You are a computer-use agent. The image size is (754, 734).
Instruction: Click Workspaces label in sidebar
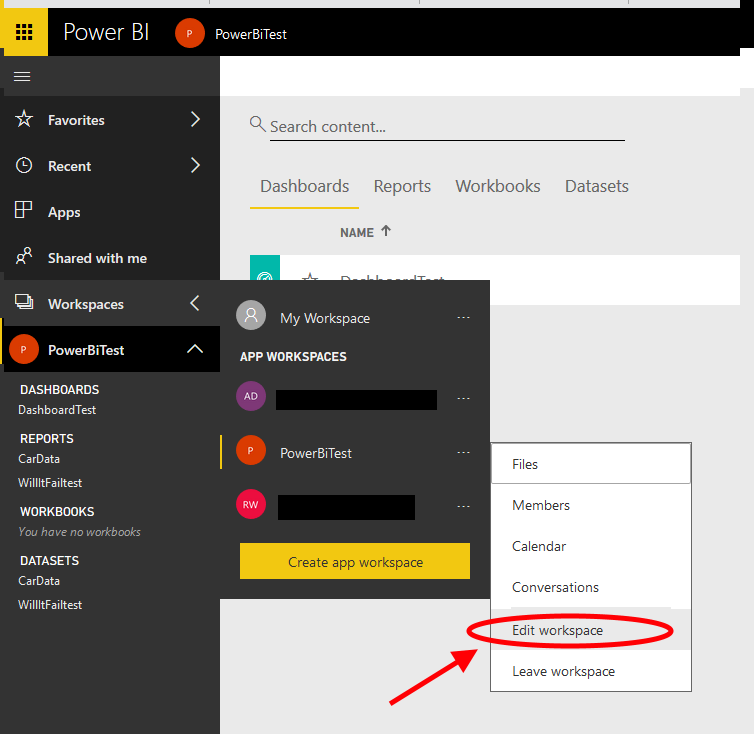pyautogui.click(x=86, y=304)
